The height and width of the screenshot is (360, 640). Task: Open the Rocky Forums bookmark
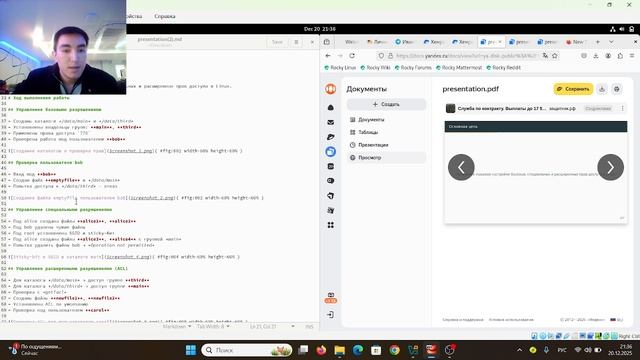(x=413, y=68)
